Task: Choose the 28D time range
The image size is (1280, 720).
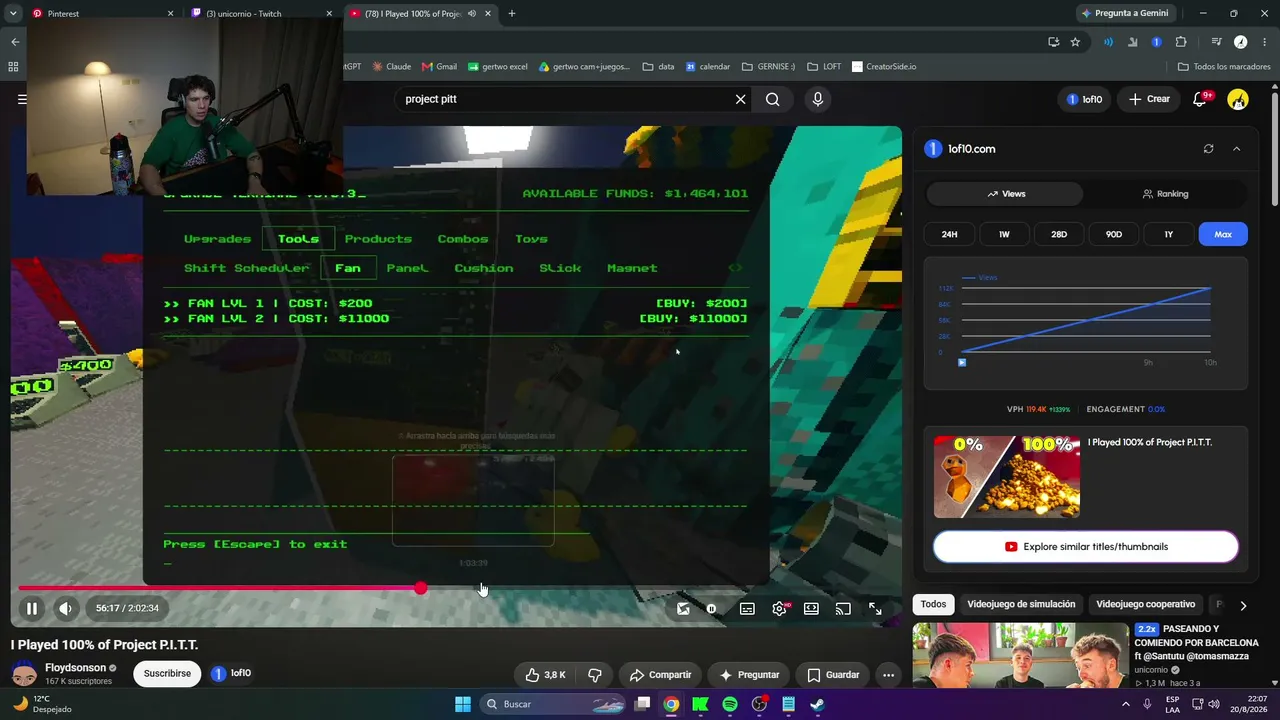Action: click(1059, 234)
